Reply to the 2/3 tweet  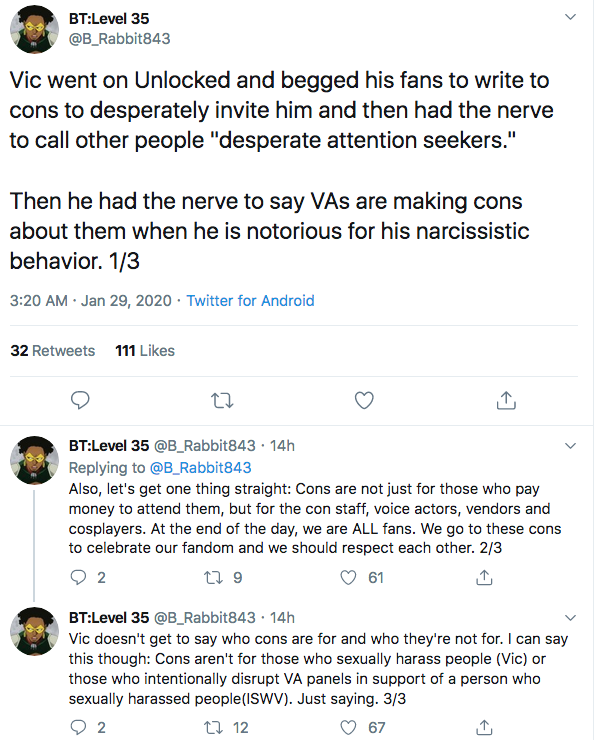pyautogui.click(x=78, y=578)
